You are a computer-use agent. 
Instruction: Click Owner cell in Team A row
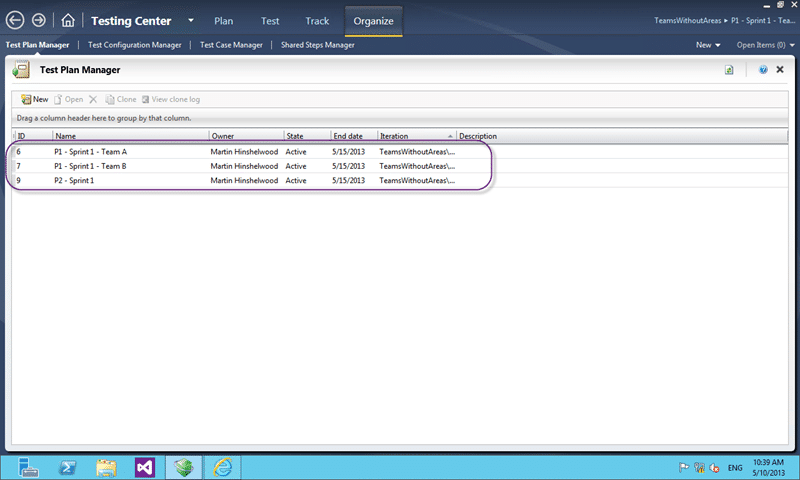point(244,151)
